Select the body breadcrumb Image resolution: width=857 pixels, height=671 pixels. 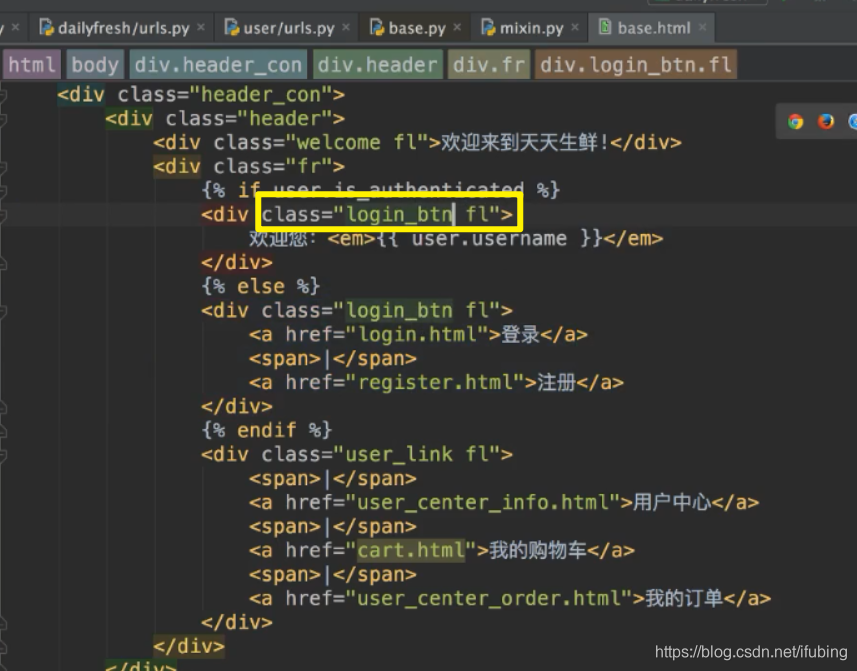95,65
